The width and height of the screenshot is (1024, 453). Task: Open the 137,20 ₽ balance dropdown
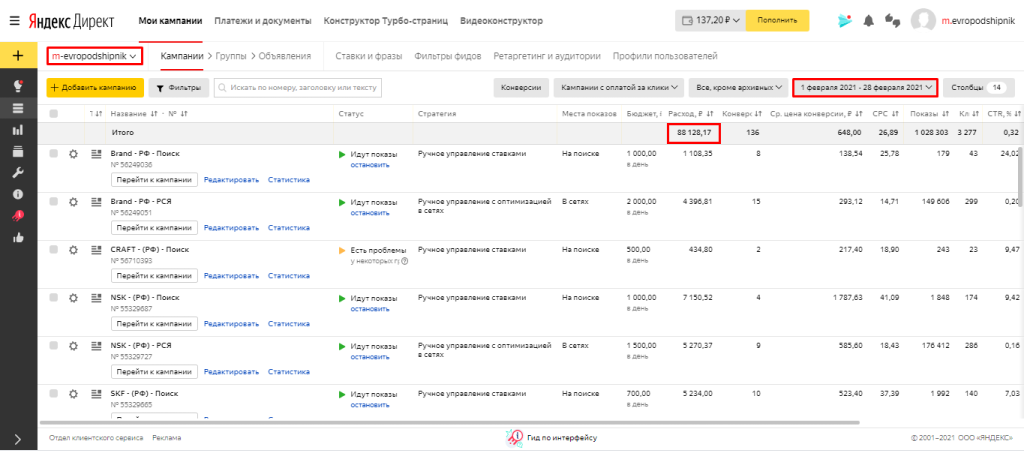click(711, 21)
